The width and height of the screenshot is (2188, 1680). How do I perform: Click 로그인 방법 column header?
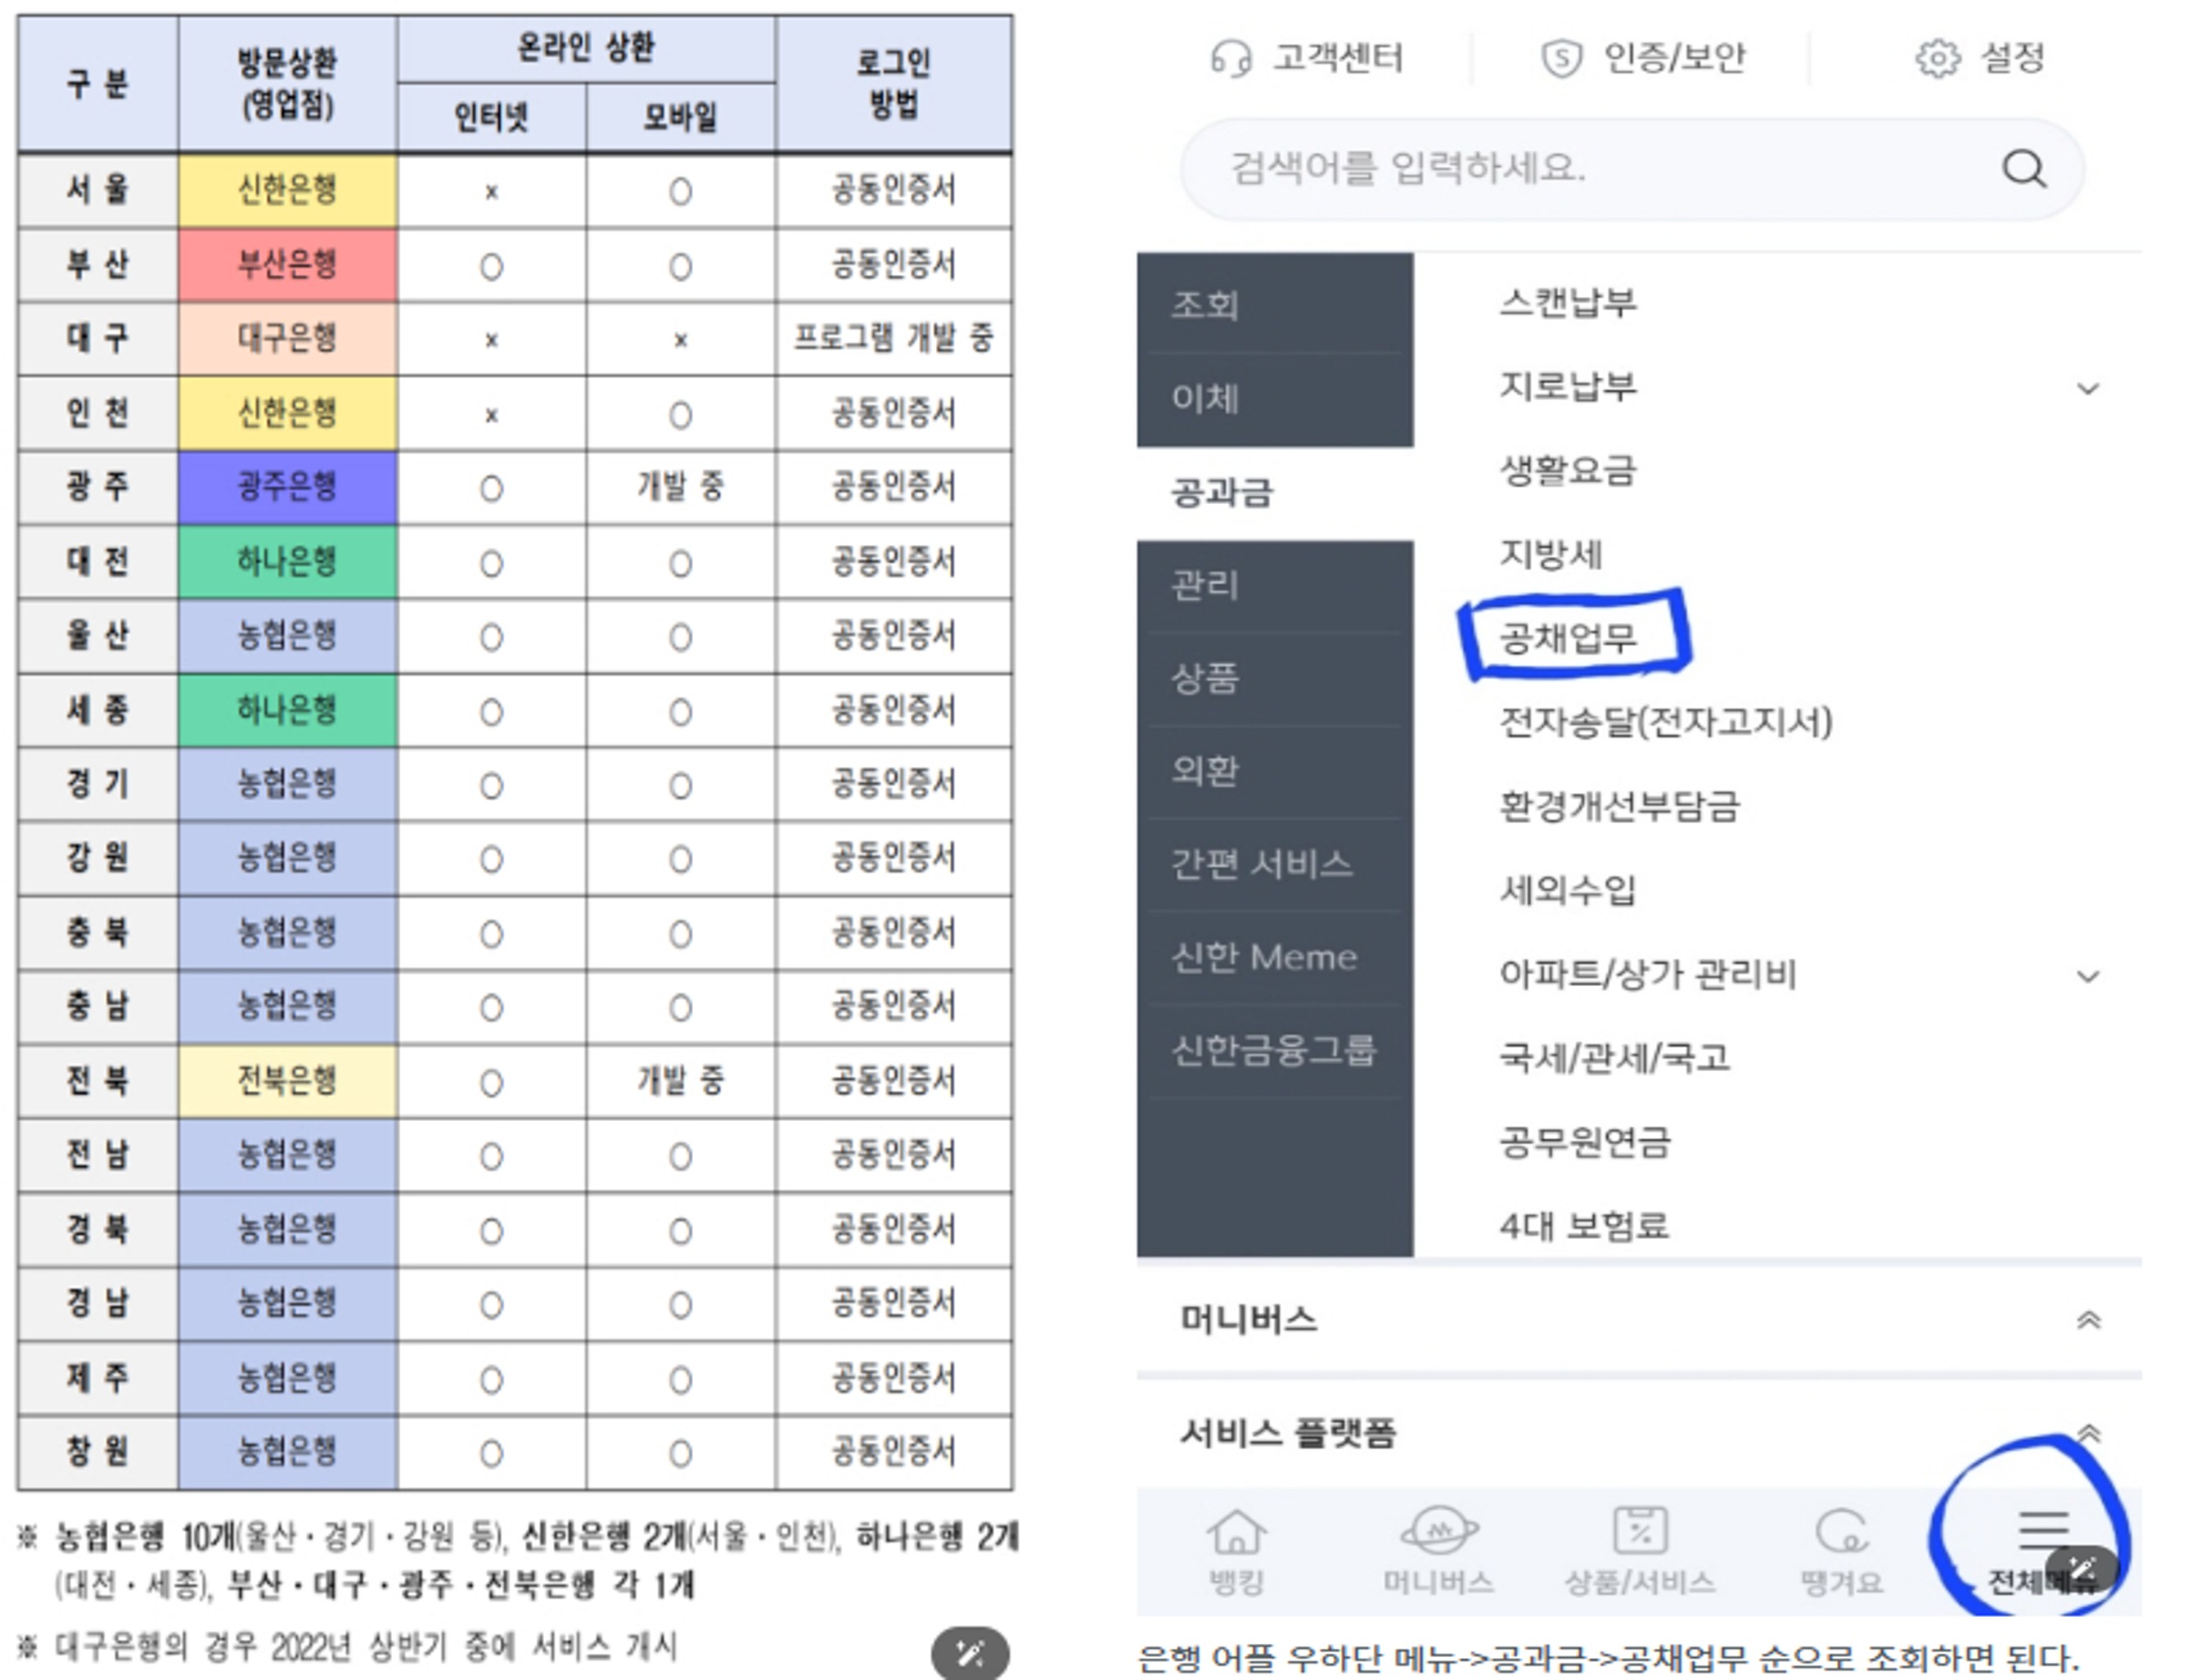[893, 83]
